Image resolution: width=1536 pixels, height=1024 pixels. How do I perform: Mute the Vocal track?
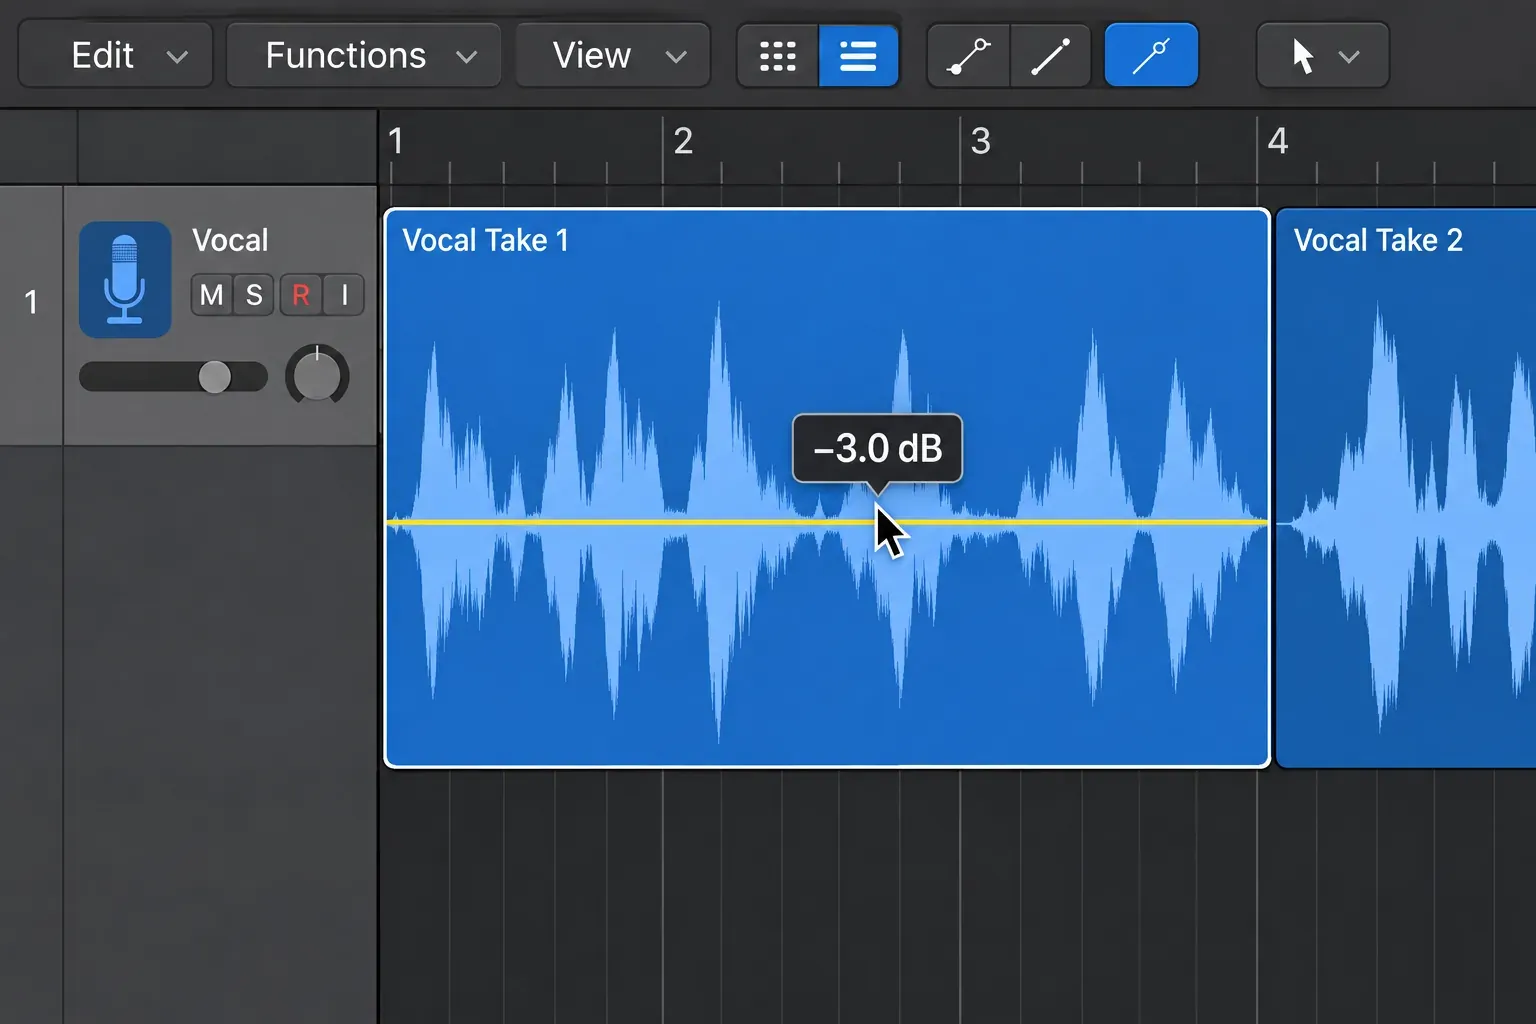(x=211, y=295)
